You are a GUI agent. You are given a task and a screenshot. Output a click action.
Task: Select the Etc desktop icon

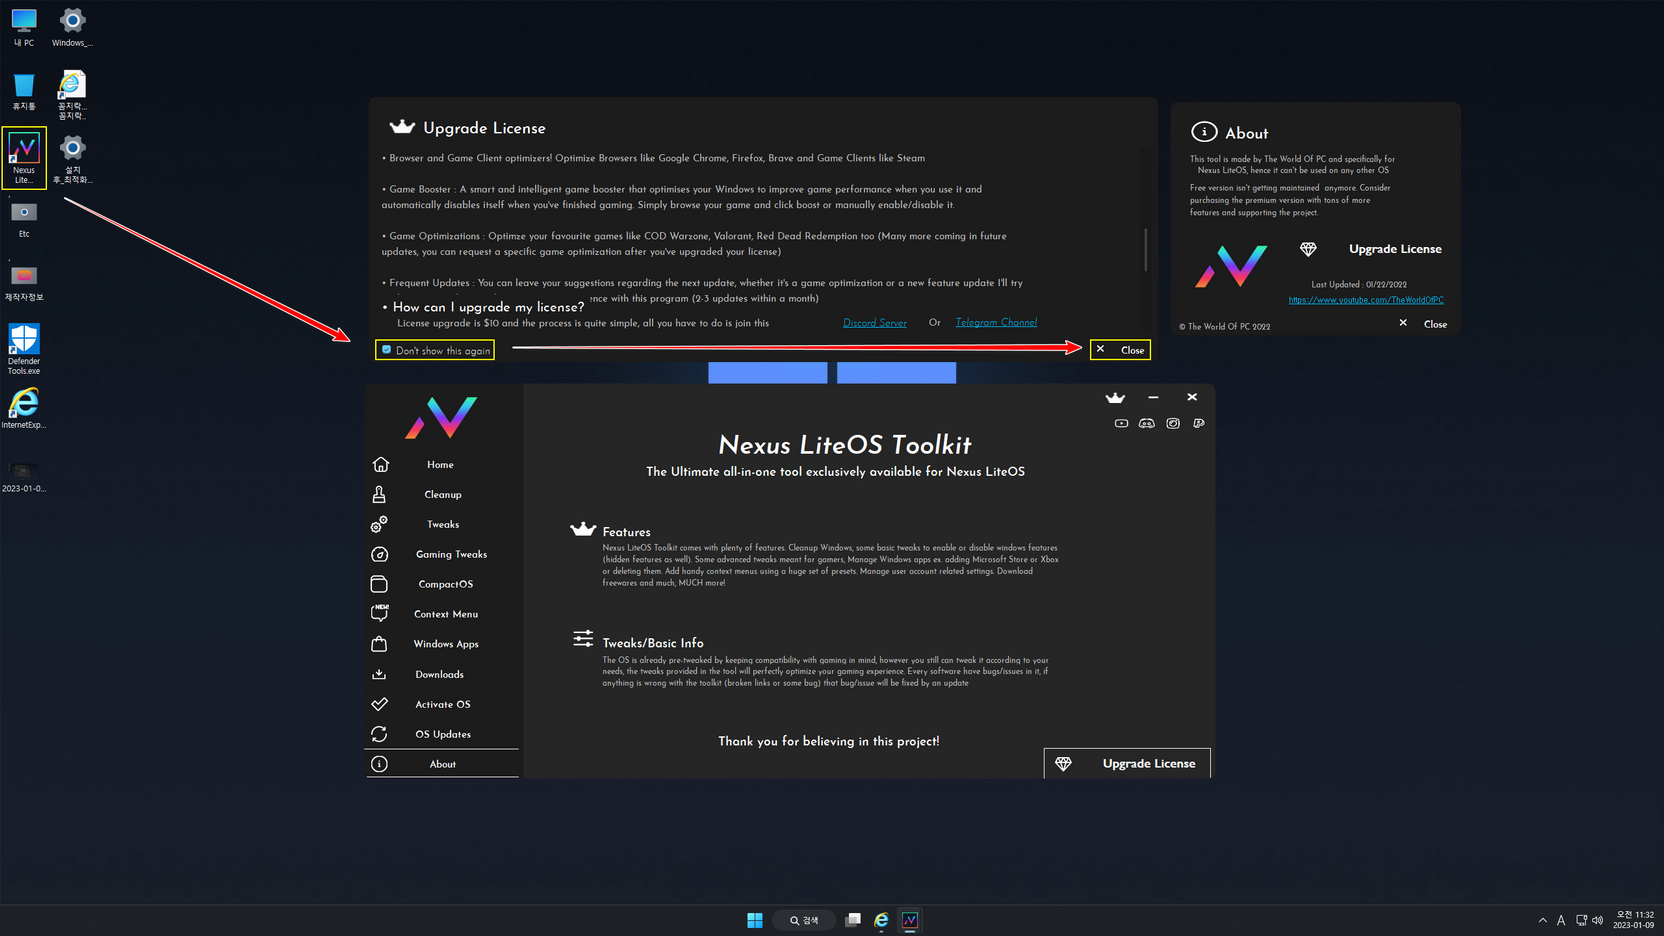[24, 220]
